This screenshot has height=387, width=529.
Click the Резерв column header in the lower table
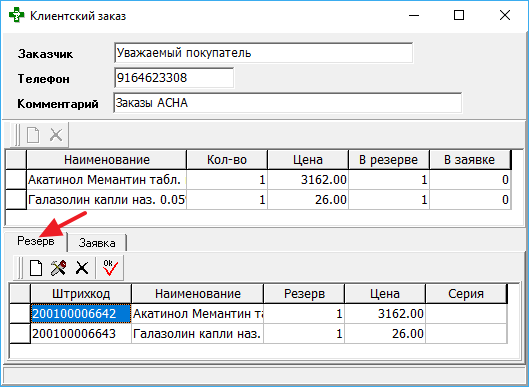(304, 294)
